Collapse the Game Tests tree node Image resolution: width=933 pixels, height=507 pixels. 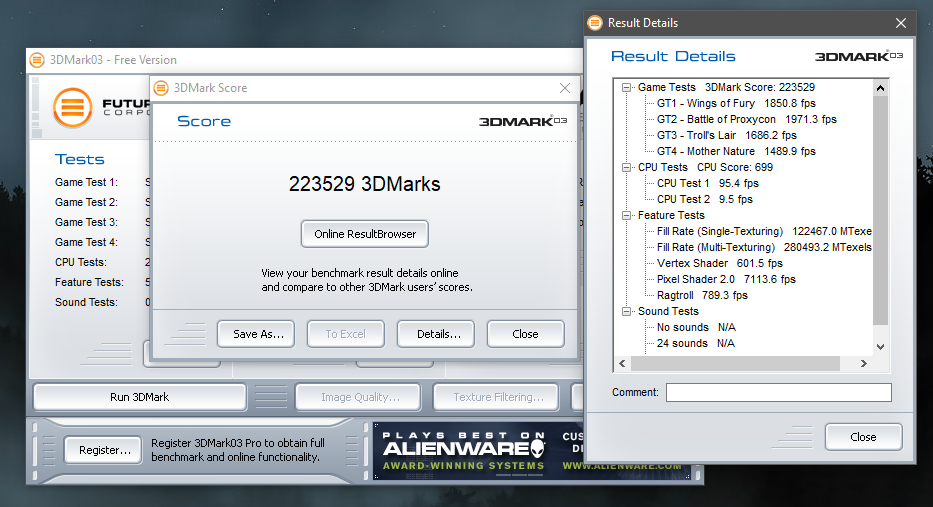coord(626,87)
